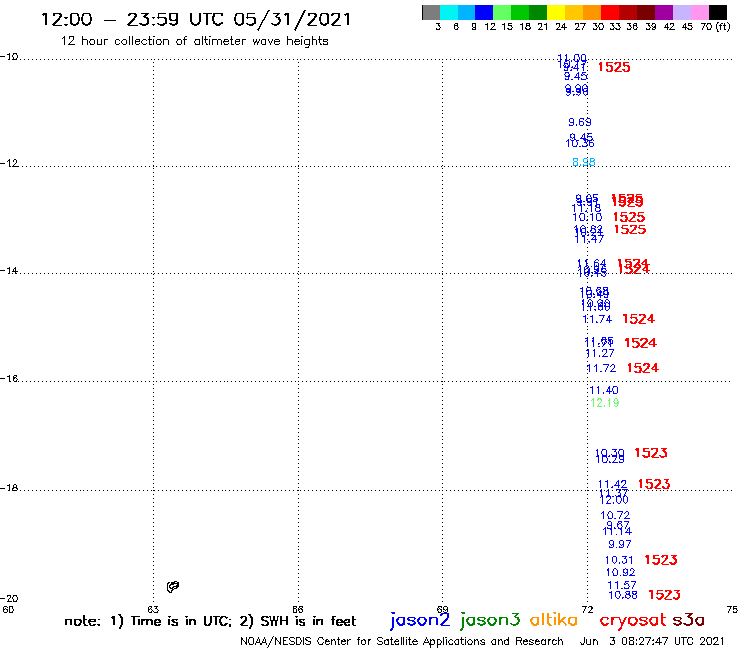Click the longitude axis label 72
The width and height of the screenshot is (740, 650).
[588, 609]
